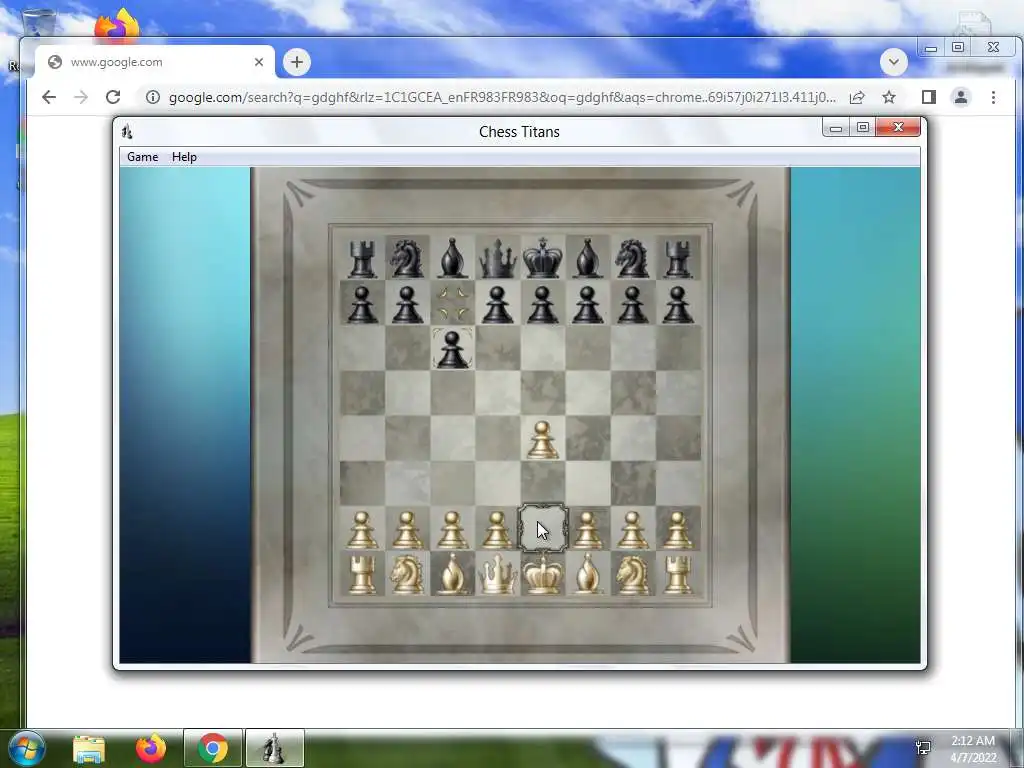Select the white knight on g1

point(632,575)
